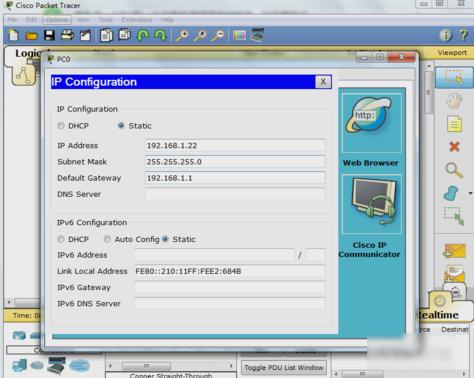Open the polygon tool dropdown arrow
The image size is (474, 378).
(x=470, y=193)
